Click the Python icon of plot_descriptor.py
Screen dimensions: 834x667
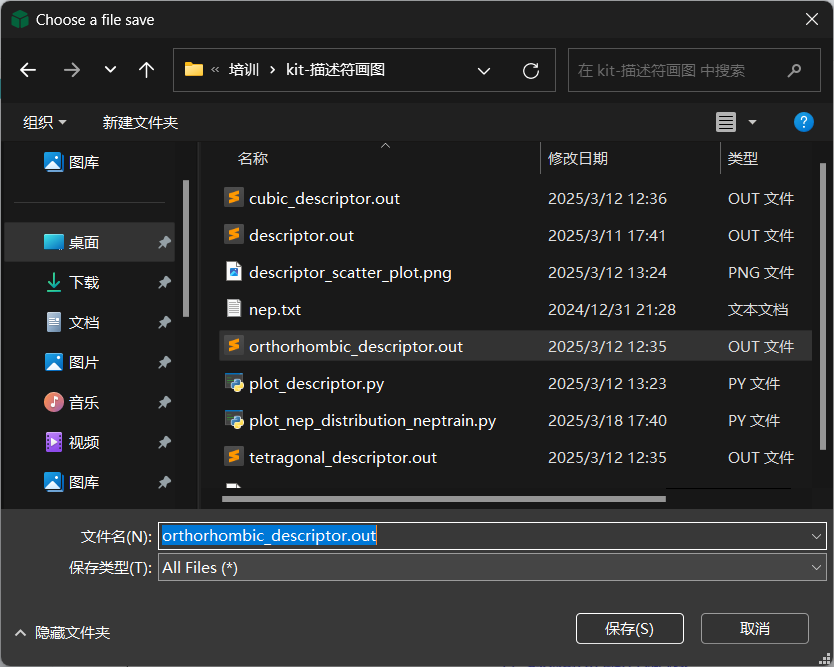coord(233,383)
